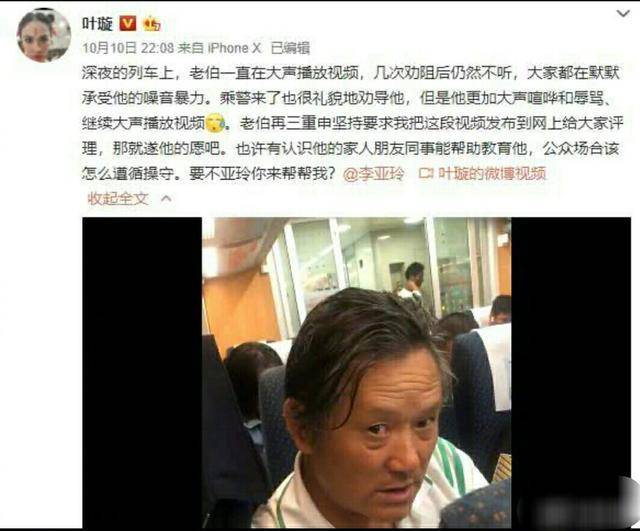The width and height of the screenshot is (640, 531).
Task: Click the 来自 source label
Action: click(191, 48)
